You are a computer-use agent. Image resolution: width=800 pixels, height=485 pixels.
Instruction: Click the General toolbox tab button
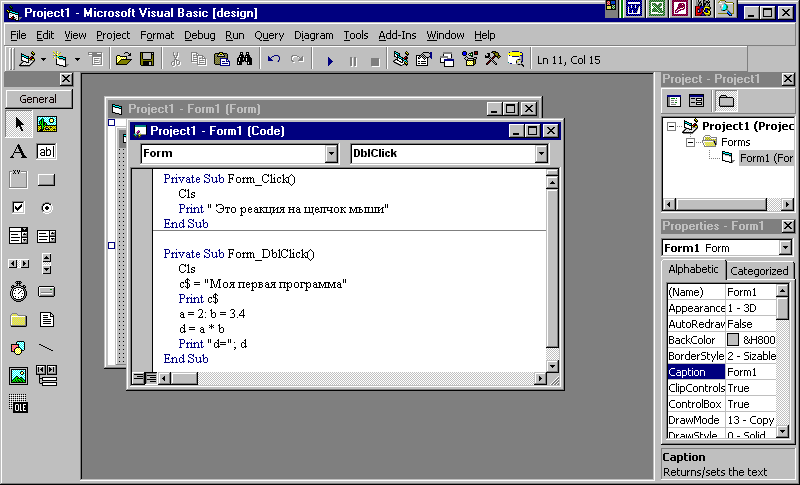(x=38, y=99)
